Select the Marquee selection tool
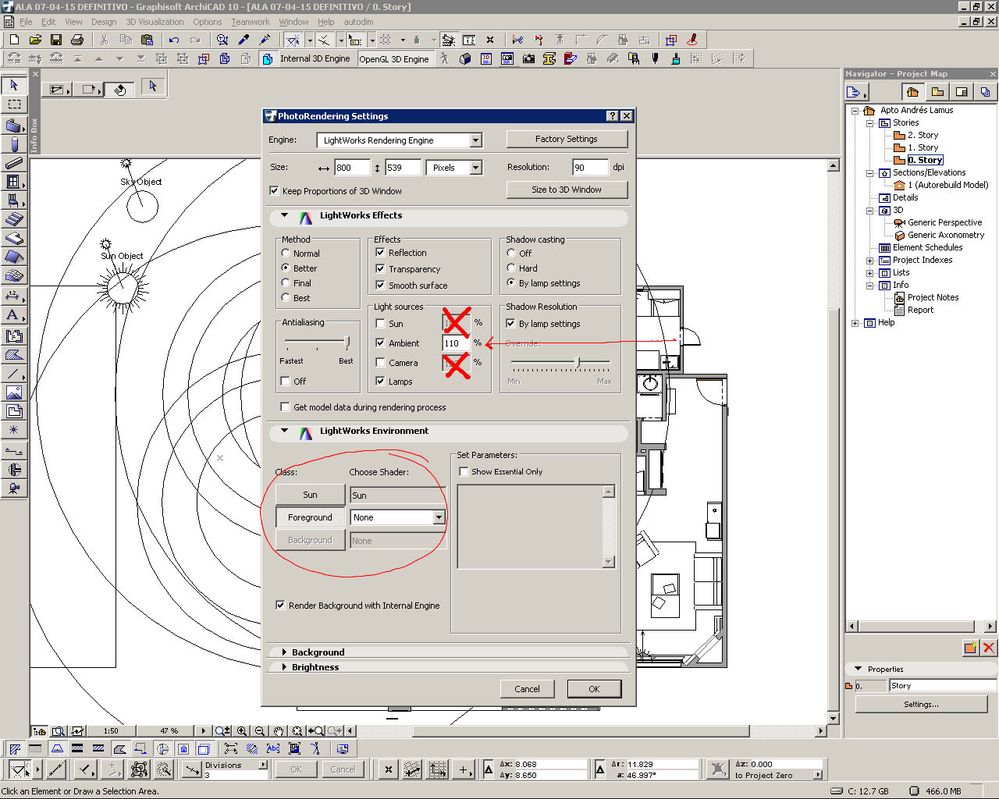Image resolution: width=999 pixels, height=799 pixels. [x=14, y=104]
